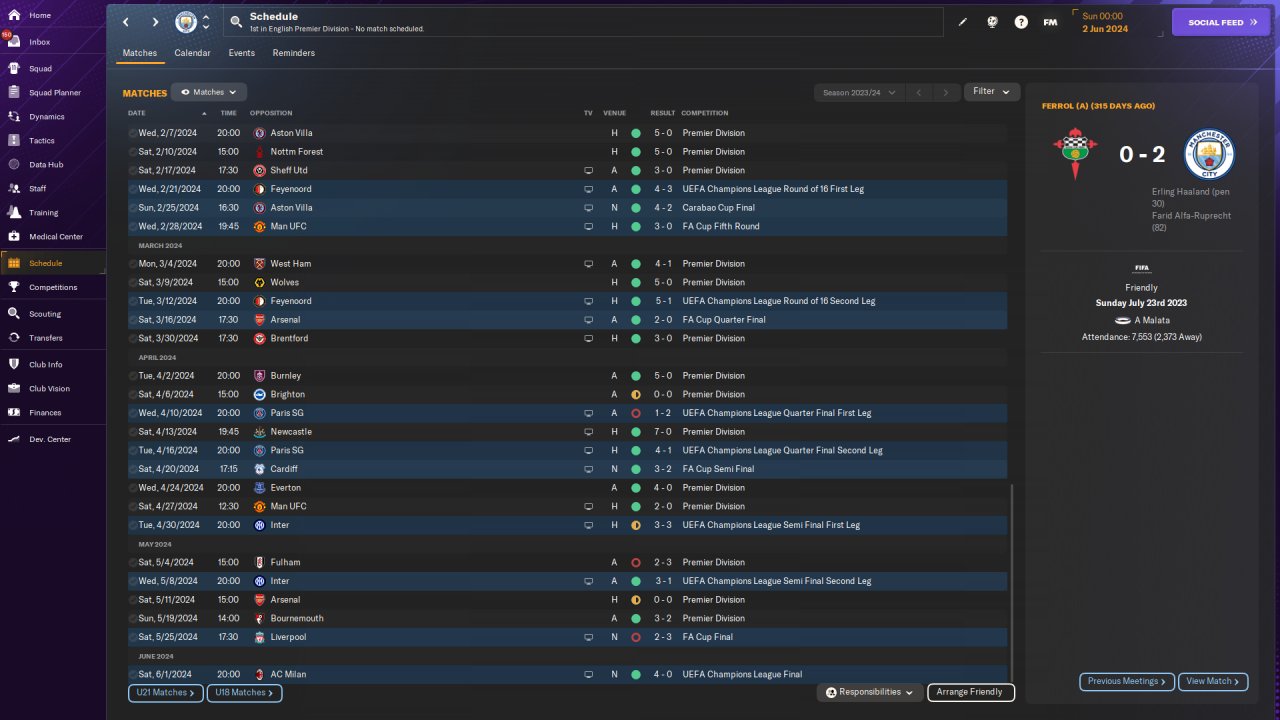Image resolution: width=1280 pixels, height=720 pixels.
Task: Switch to the Calendar tab
Action: click(x=192, y=53)
